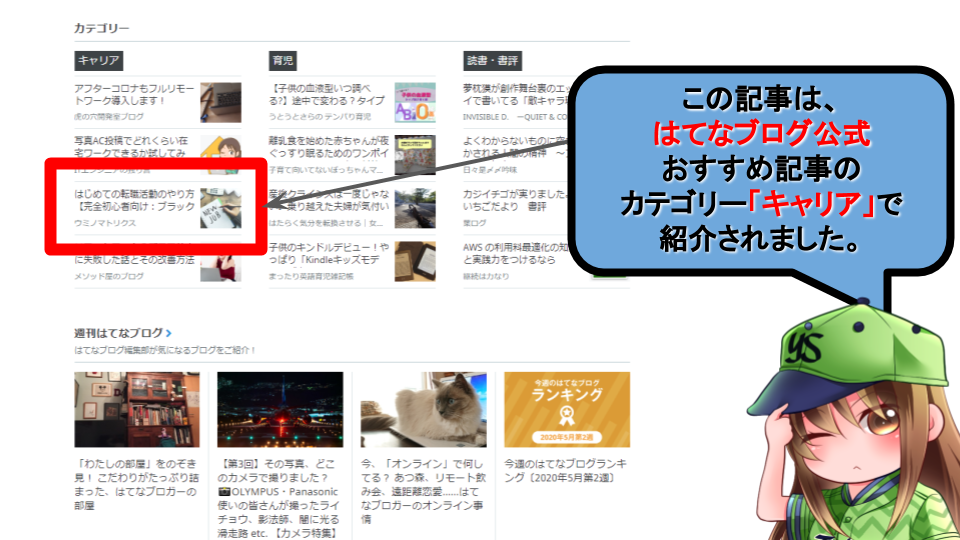Open the メソッド屋のブログ blog name
Screen dimensions: 960x540
(109, 276)
